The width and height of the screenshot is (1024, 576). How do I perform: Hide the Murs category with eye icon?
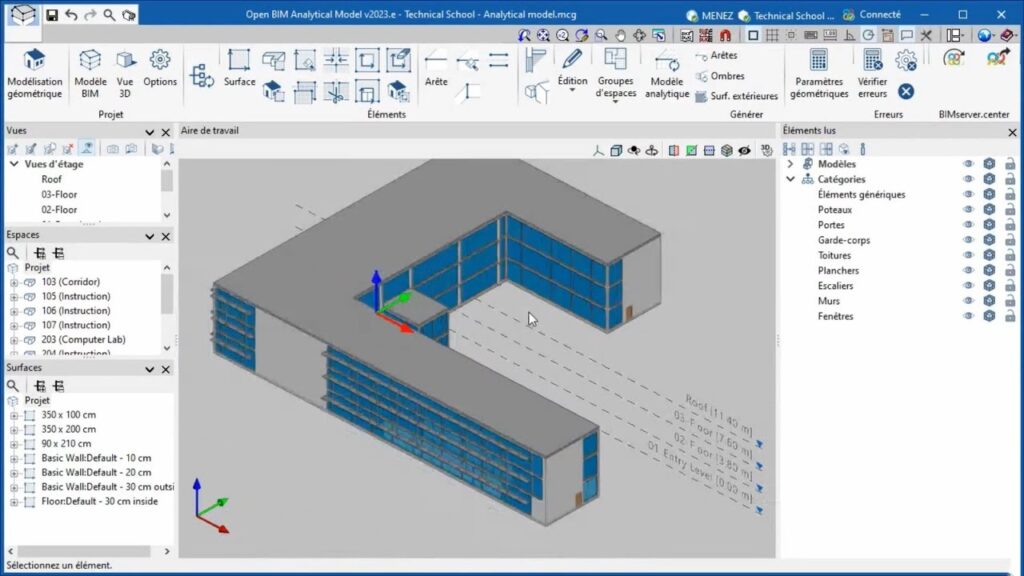click(x=968, y=301)
